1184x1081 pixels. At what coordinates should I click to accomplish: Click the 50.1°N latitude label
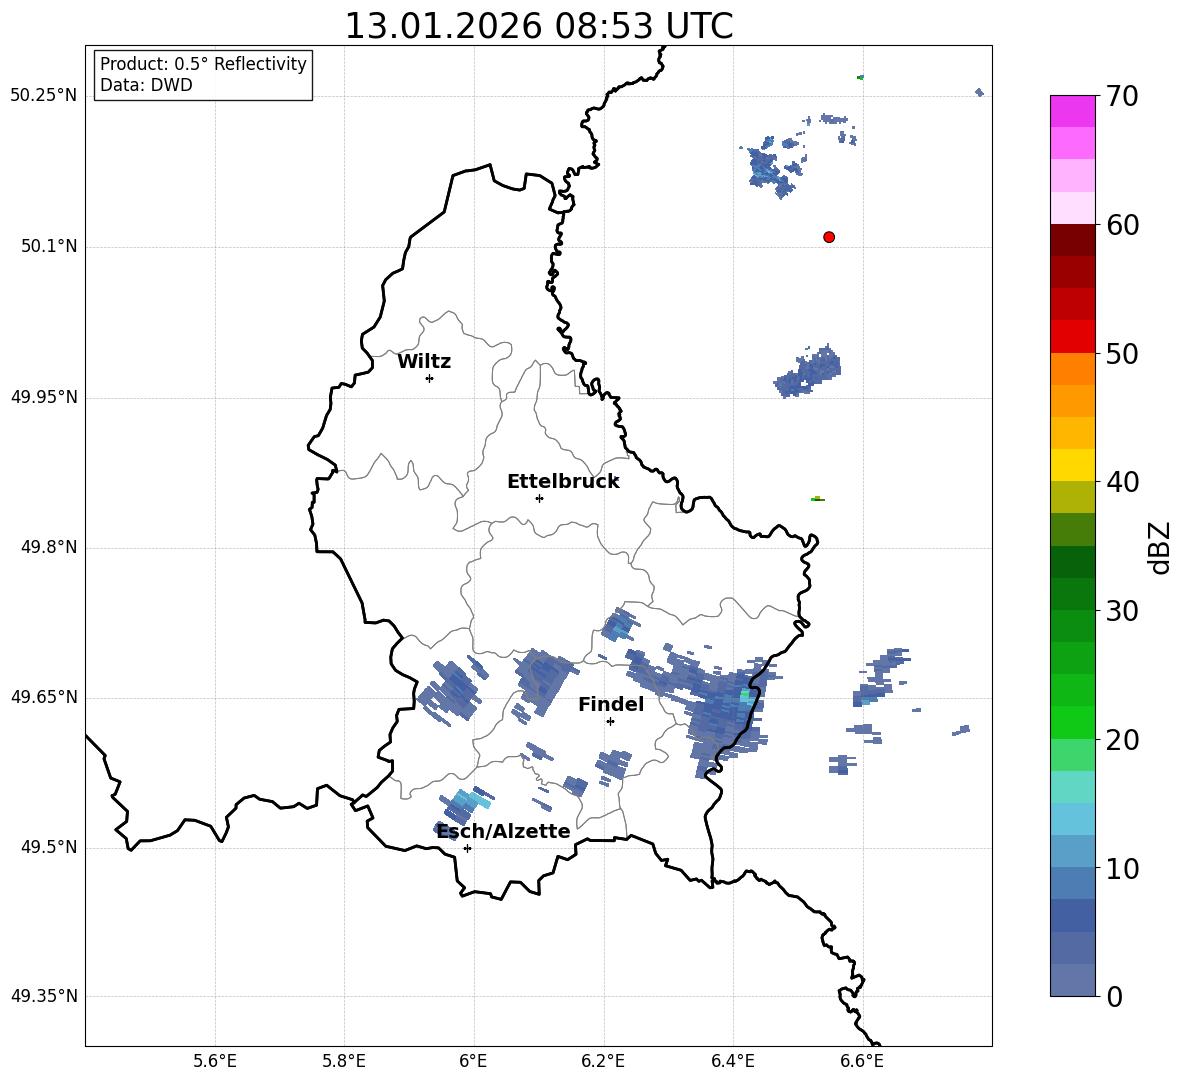pos(48,246)
